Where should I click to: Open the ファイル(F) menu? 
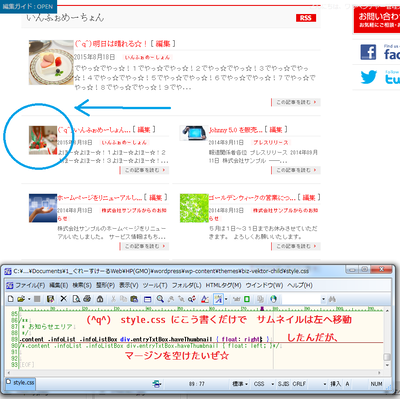click(x=30, y=285)
